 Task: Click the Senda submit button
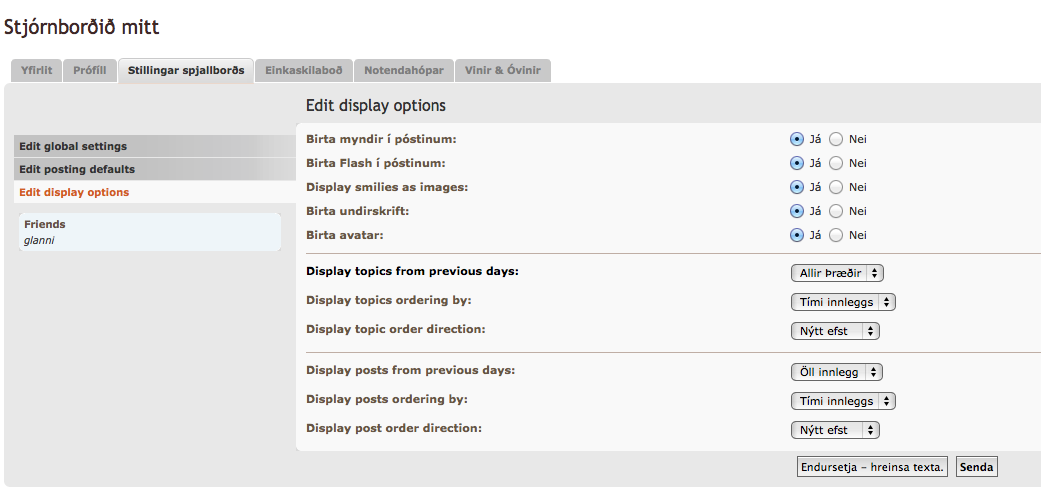977,467
